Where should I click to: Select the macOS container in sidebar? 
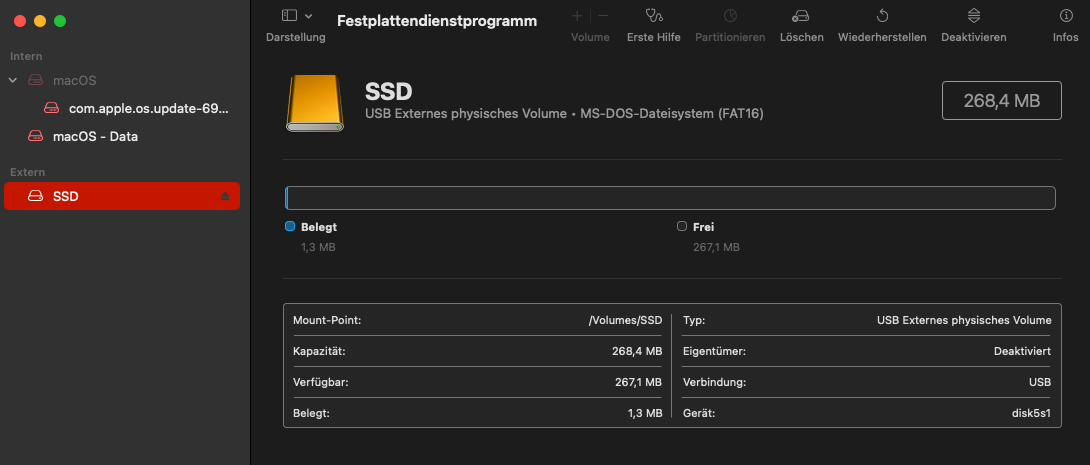[x=74, y=81]
